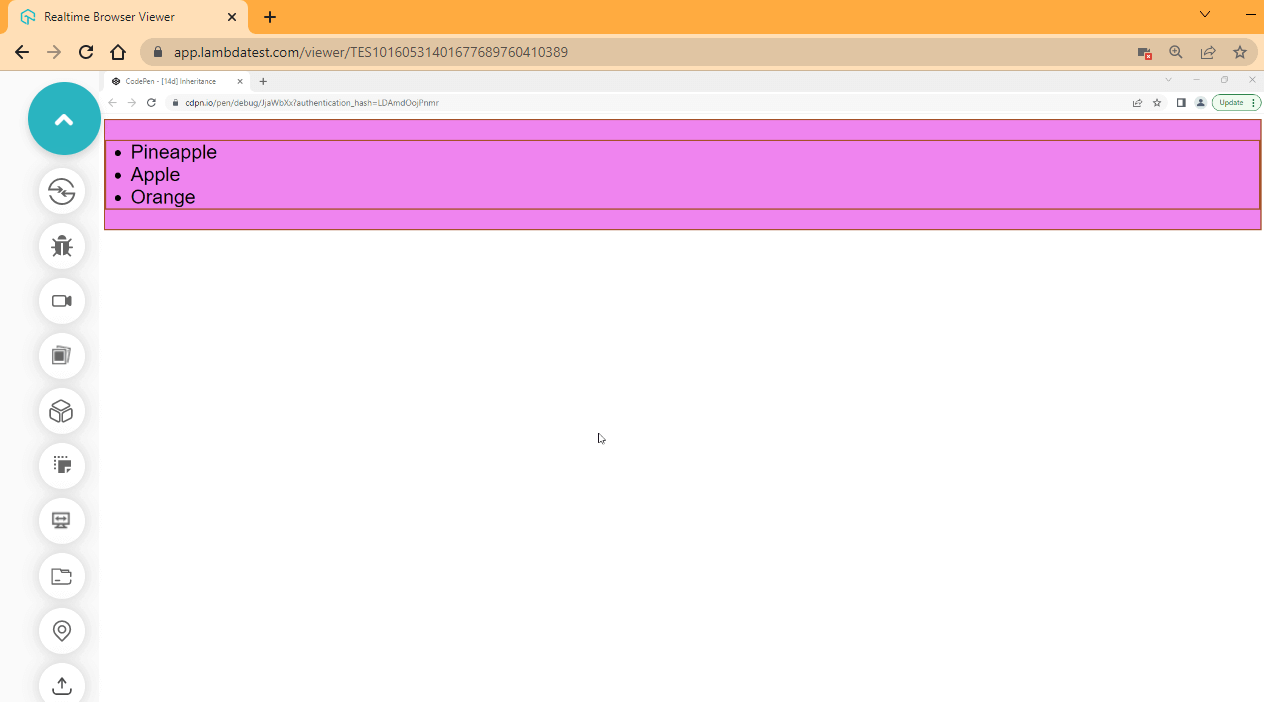Screen dimensions: 1264x702
Task: Open the file upload tool
Action: (62, 685)
